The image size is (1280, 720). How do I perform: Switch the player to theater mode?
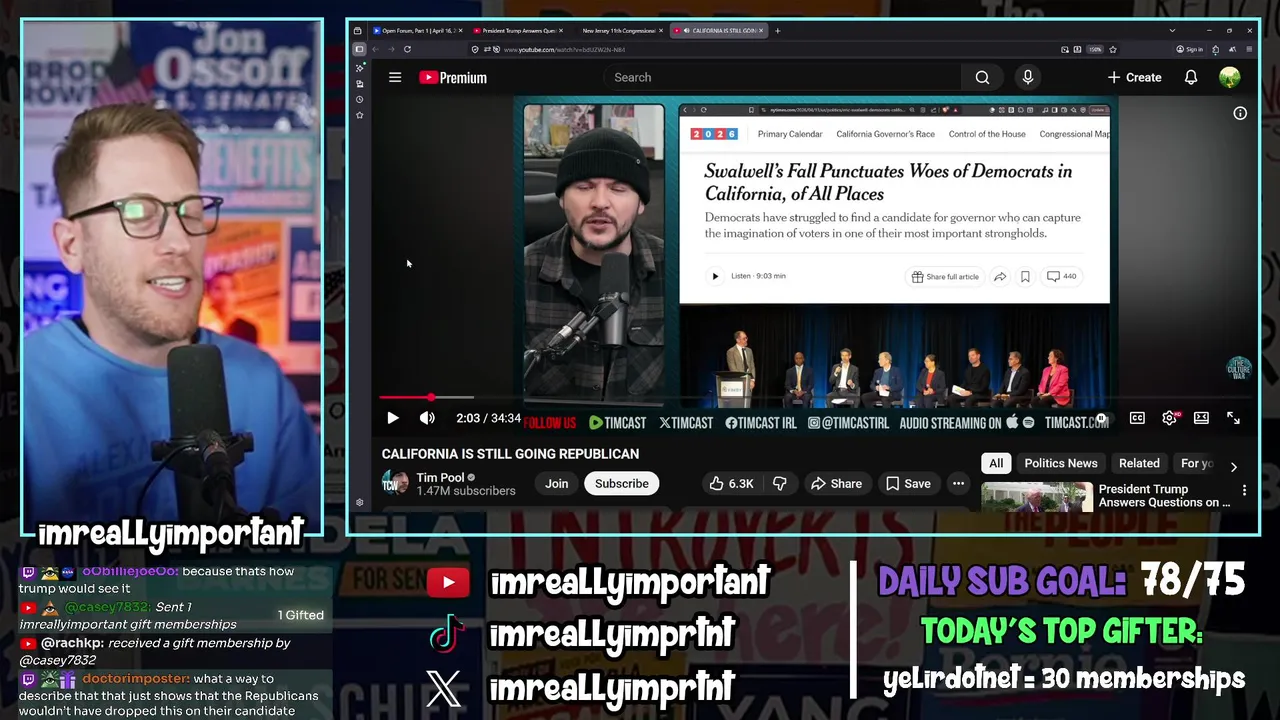click(1201, 418)
